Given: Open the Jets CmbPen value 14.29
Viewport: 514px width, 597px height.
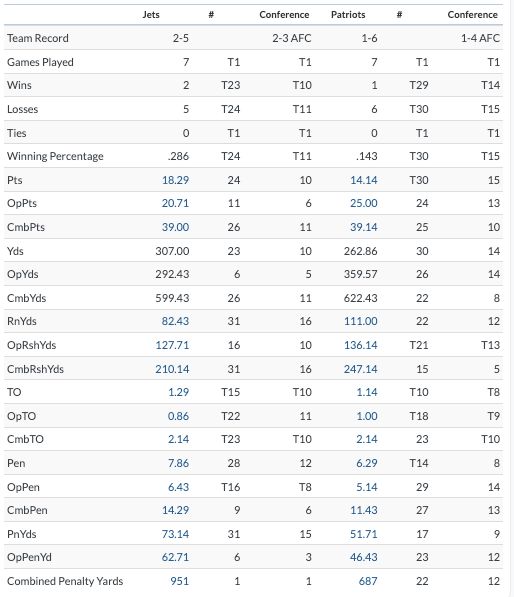Looking at the screenshot, I should [176, 510].
